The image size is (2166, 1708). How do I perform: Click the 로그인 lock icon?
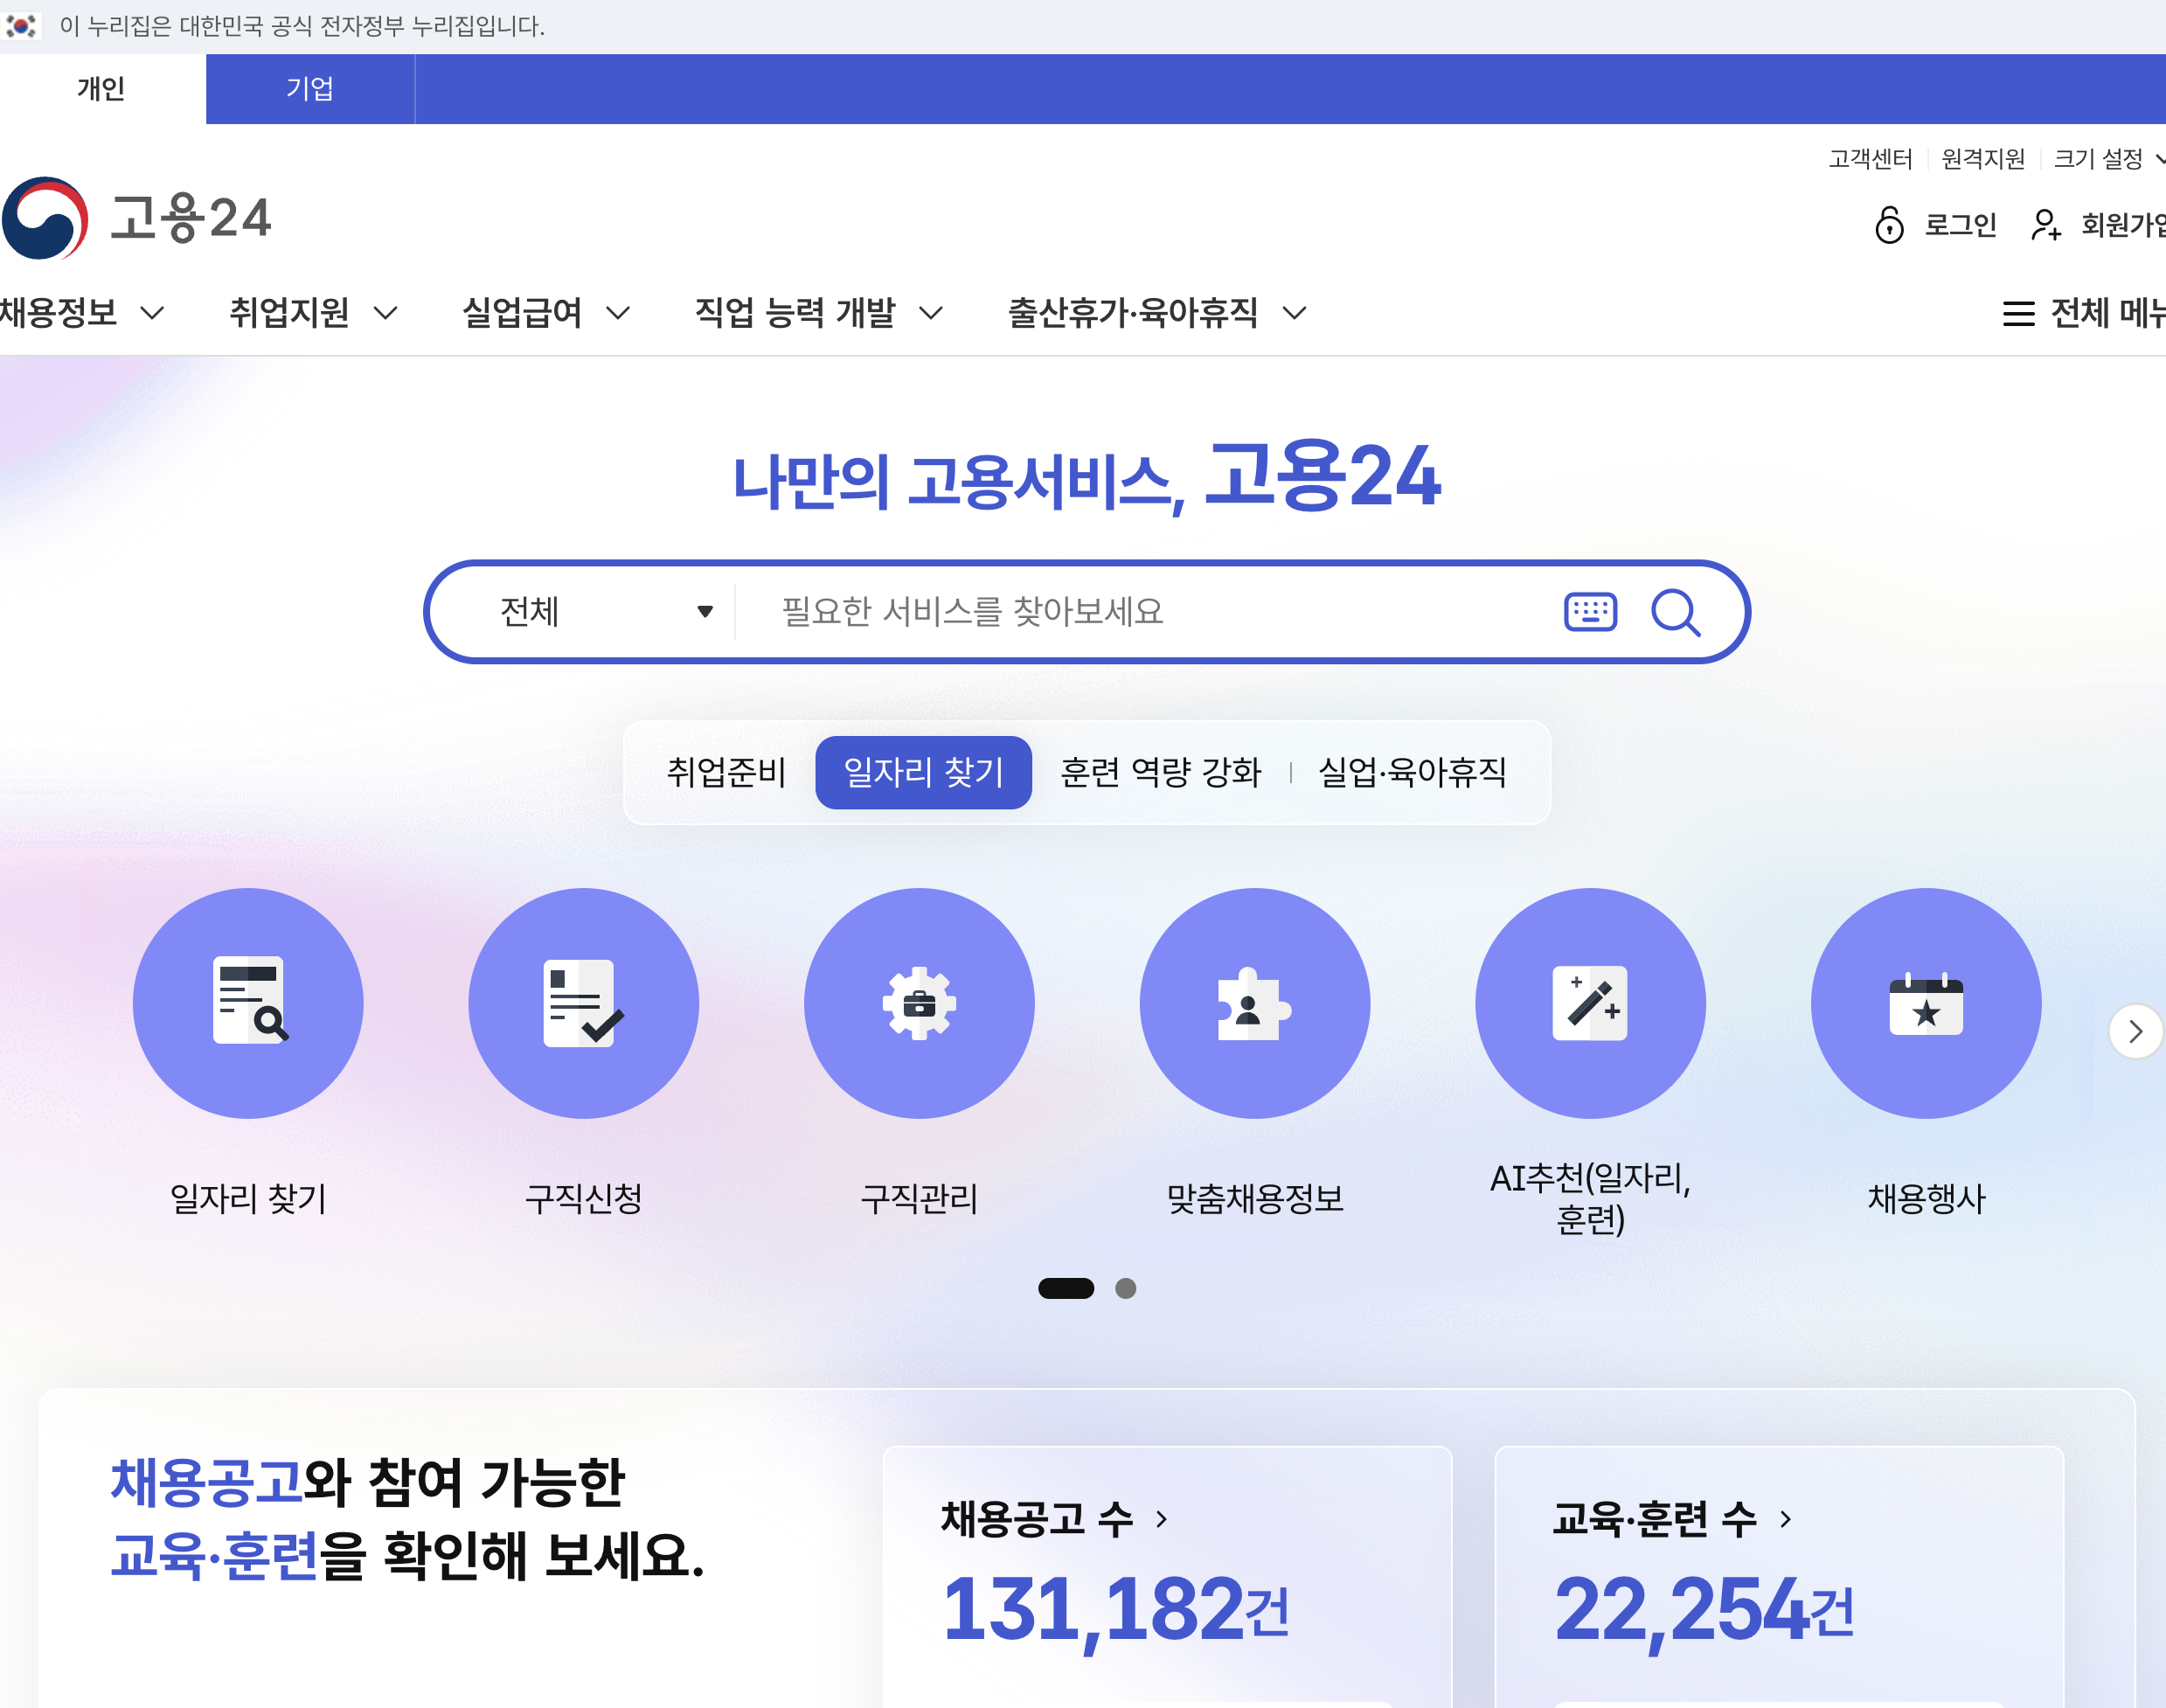click(1889, 224)
